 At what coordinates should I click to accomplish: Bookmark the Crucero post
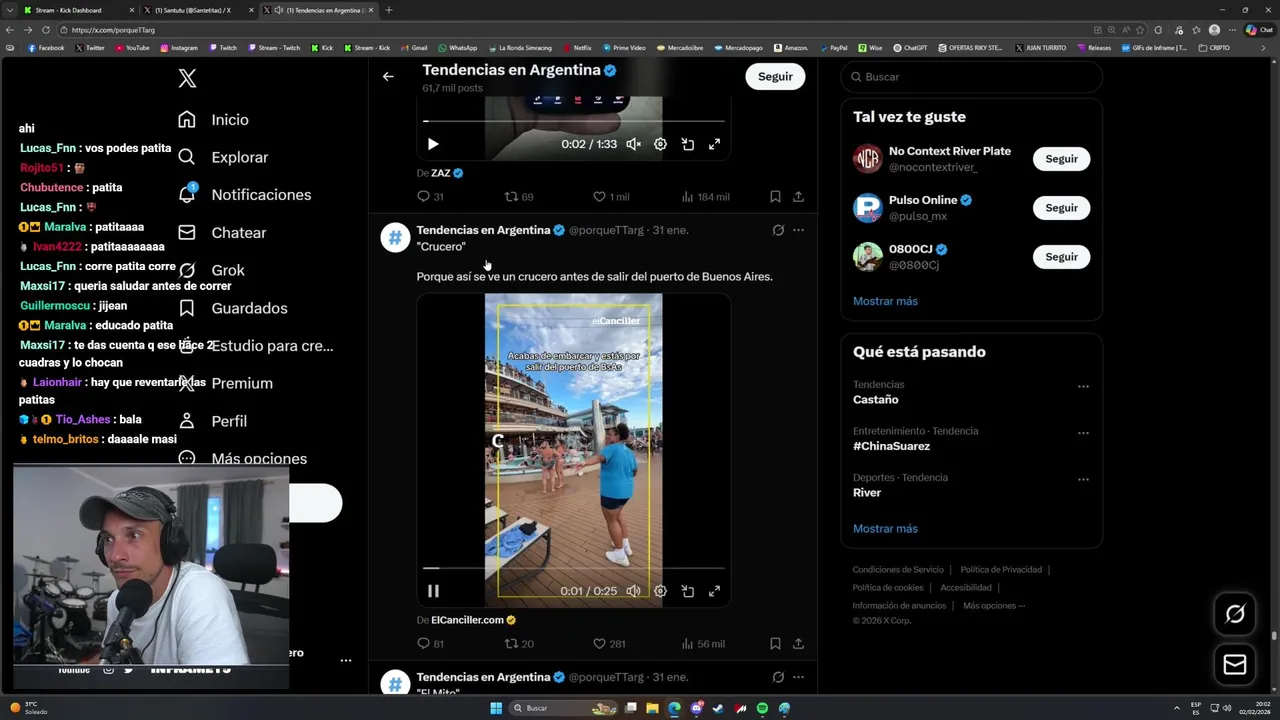tap(775, 644)
